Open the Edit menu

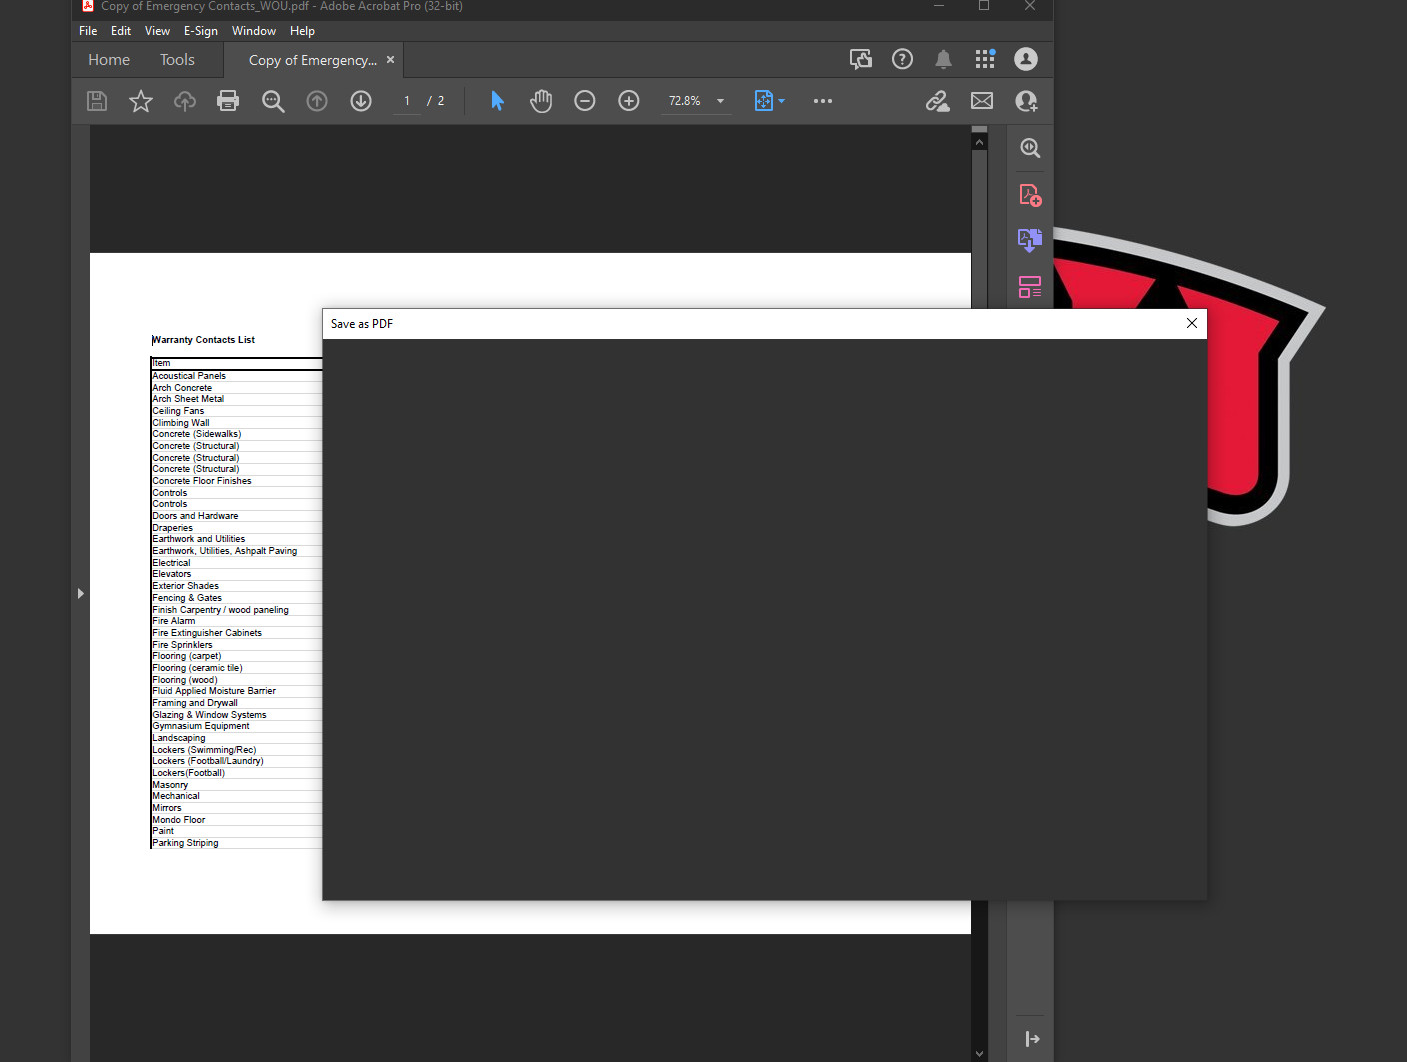click(x=121, y=31)
